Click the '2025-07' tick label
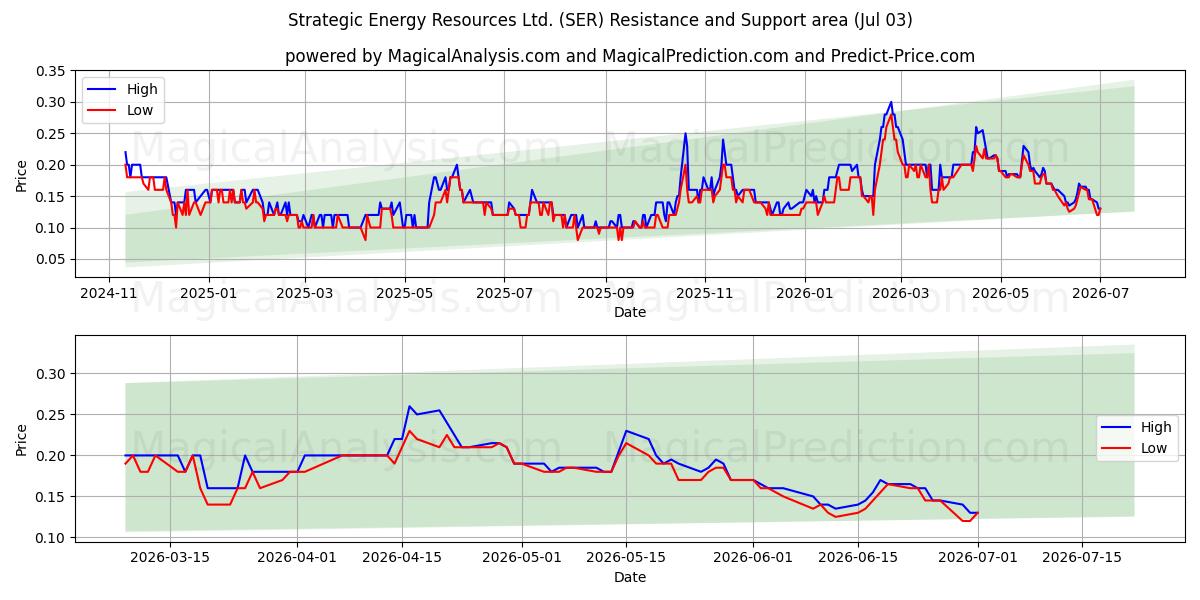Image resolution: width=1200 pixels, height=600 pixels. [503, 293]
